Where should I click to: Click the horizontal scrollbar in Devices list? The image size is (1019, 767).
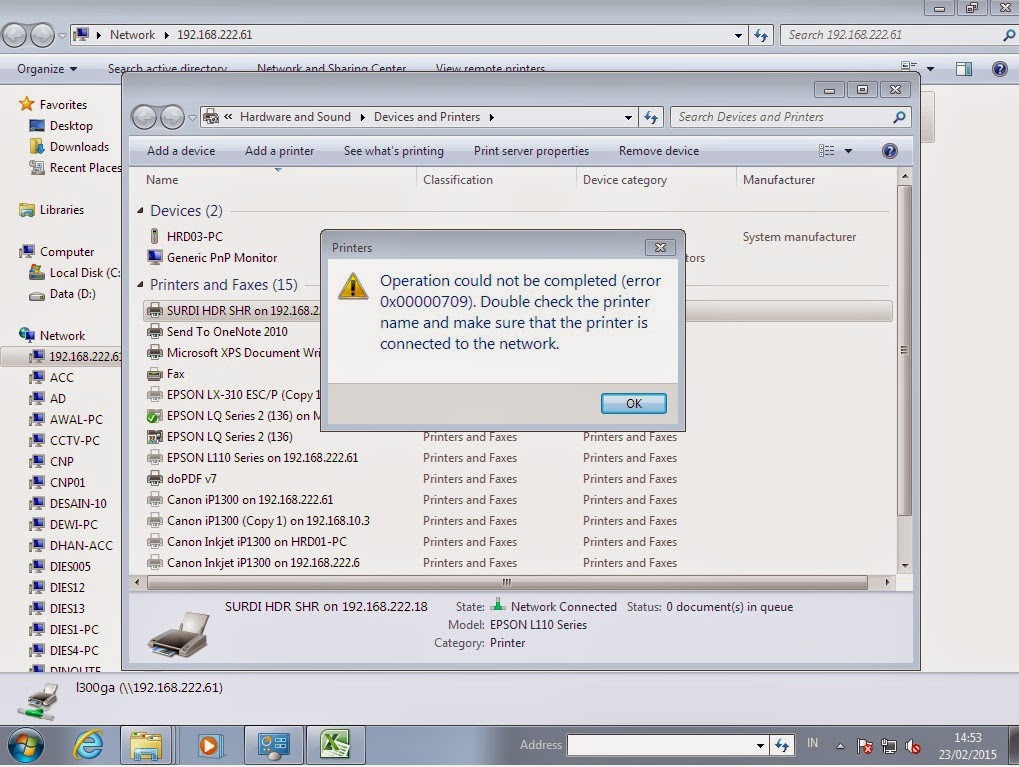(507, 582)
